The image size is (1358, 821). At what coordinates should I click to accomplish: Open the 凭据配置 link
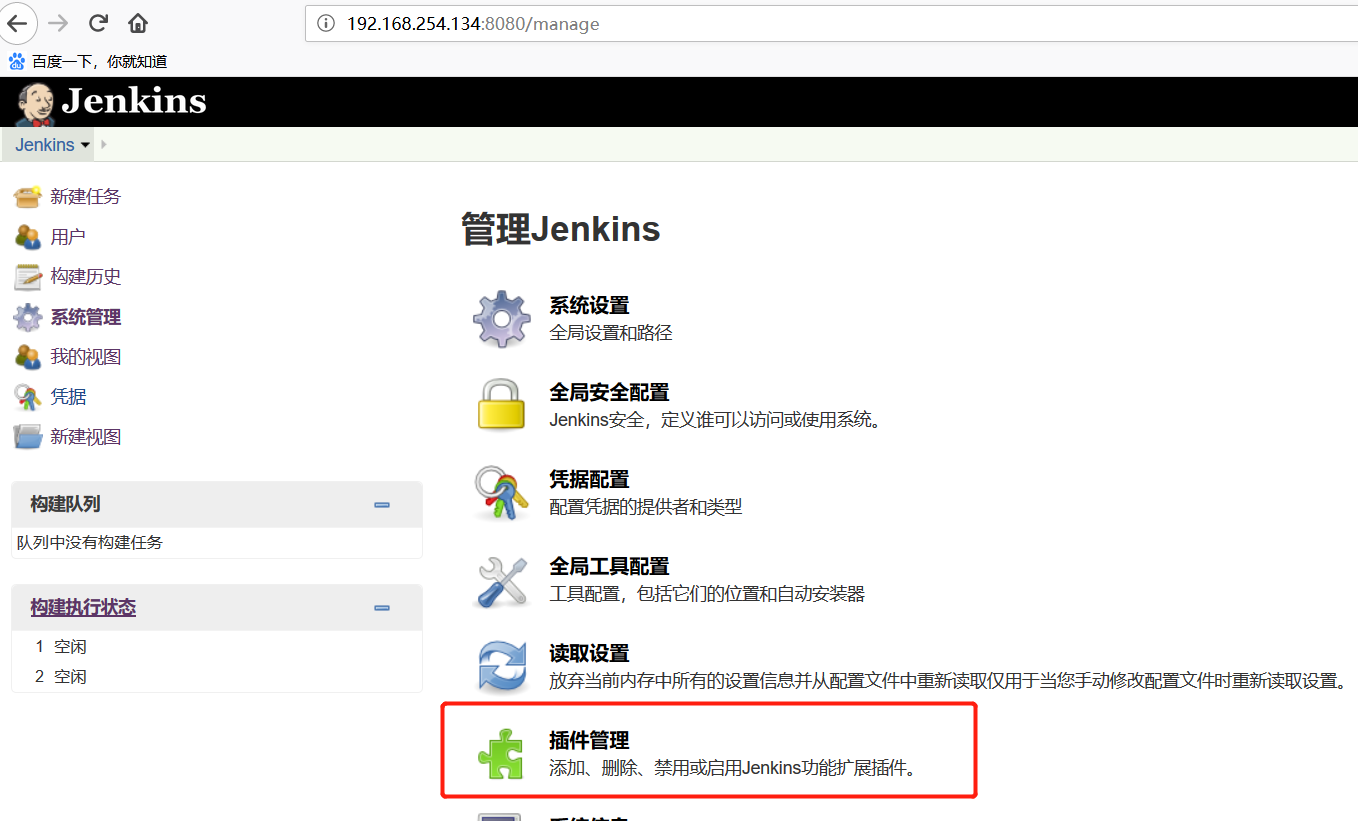(589, 480)
